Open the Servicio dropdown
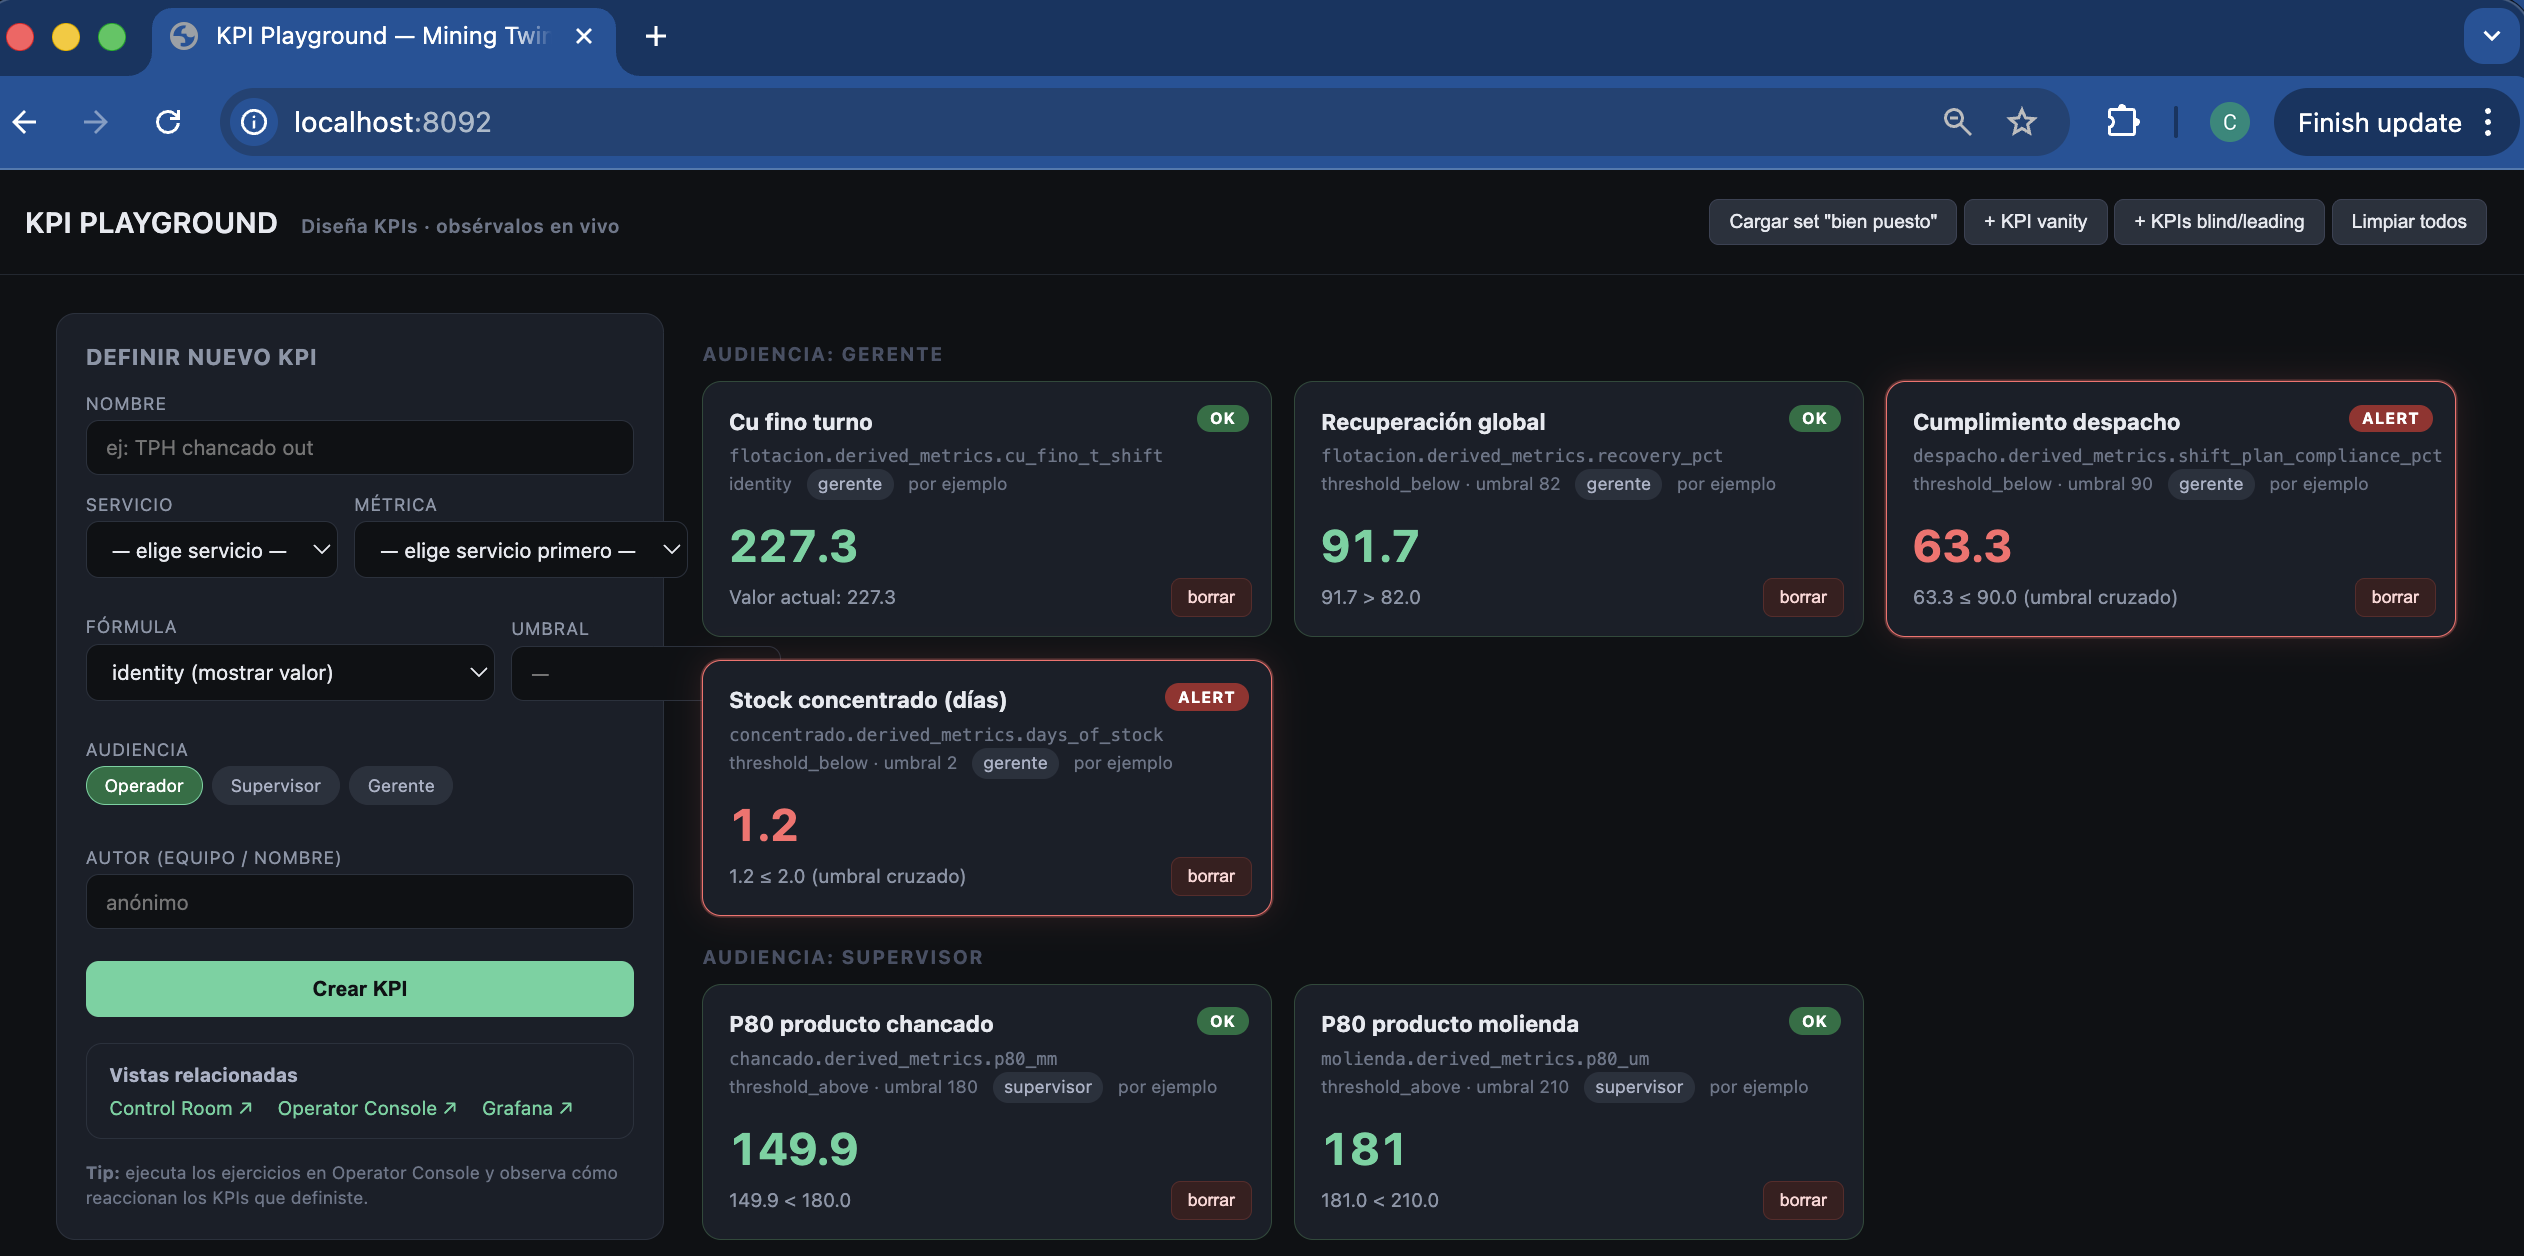This screenshot has height=1256, width=2524. [212, 550]
